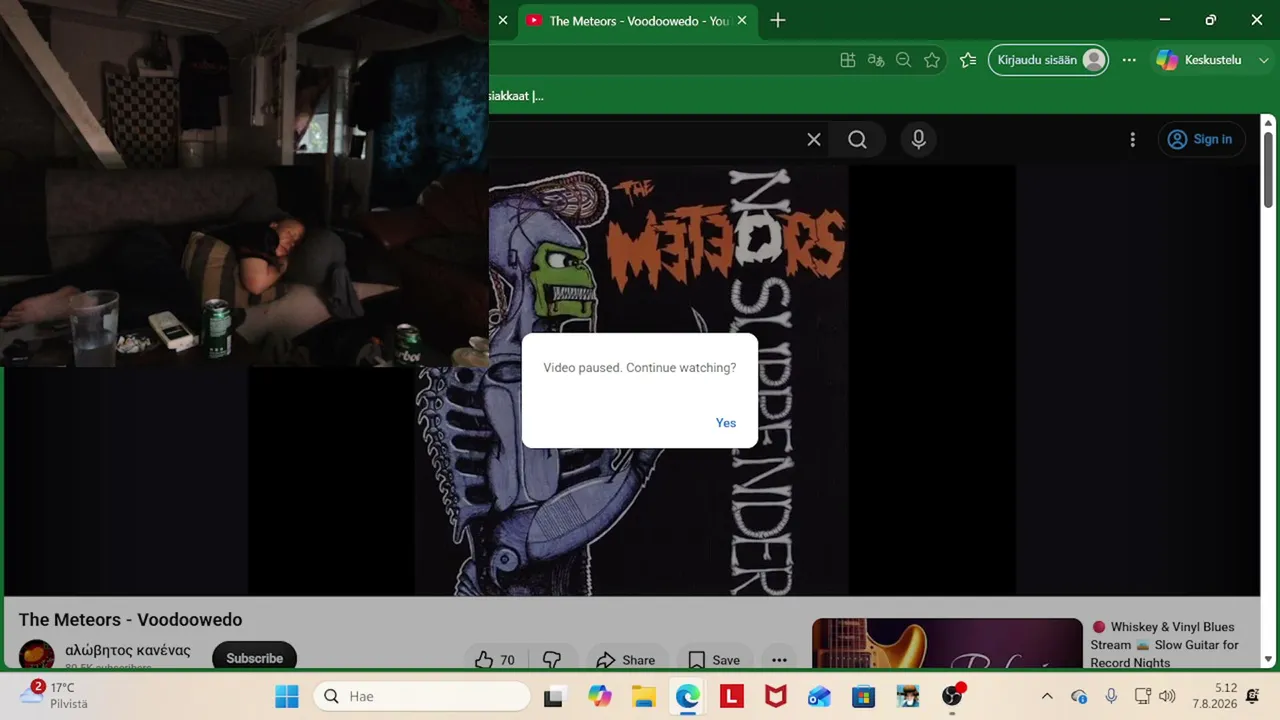This screenshot has height=720, width=1280.
Task: Focus the taskbar Hae search box
Action: [422, 696]
